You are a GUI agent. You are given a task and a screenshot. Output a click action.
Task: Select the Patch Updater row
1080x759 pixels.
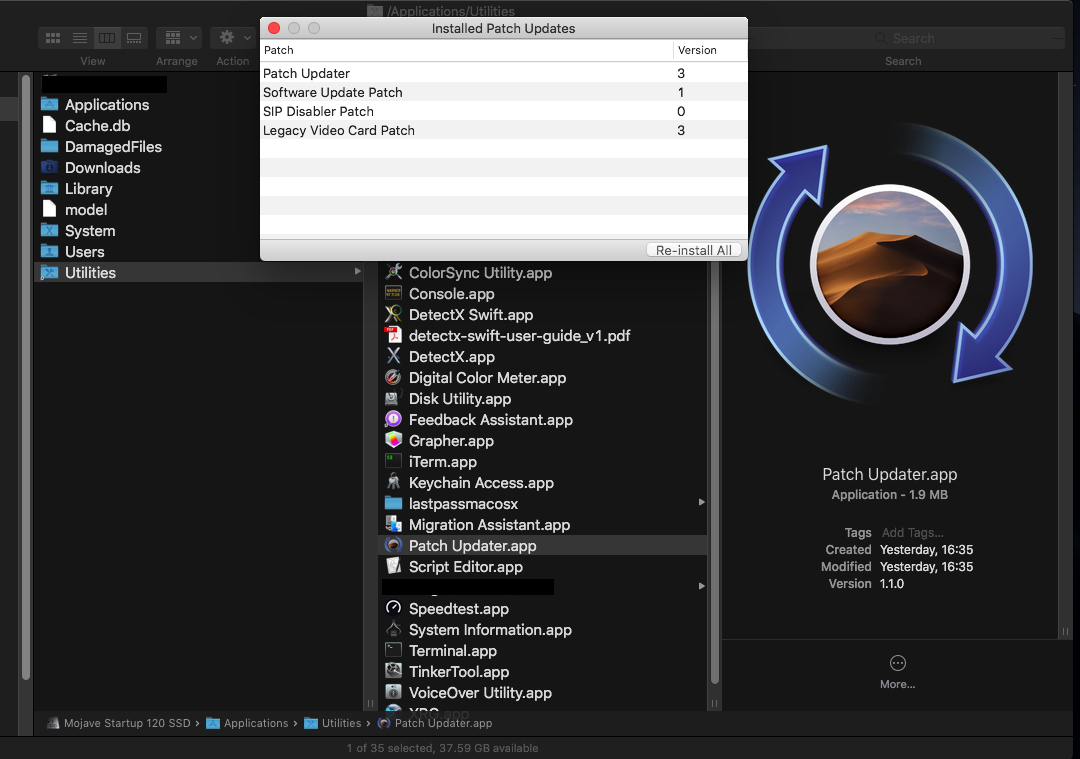503,73
